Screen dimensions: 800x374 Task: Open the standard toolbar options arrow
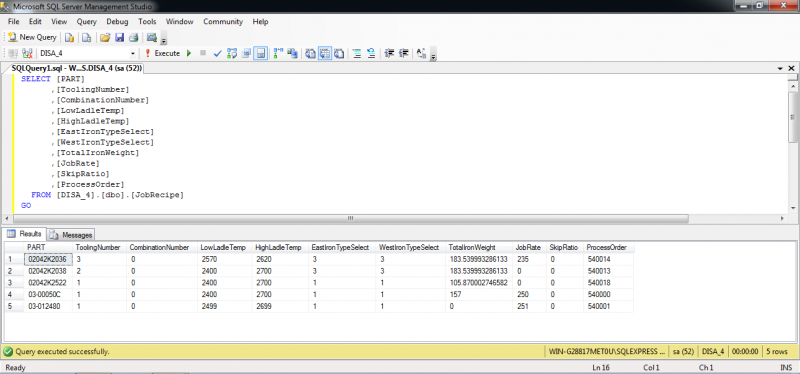(164, 39)
